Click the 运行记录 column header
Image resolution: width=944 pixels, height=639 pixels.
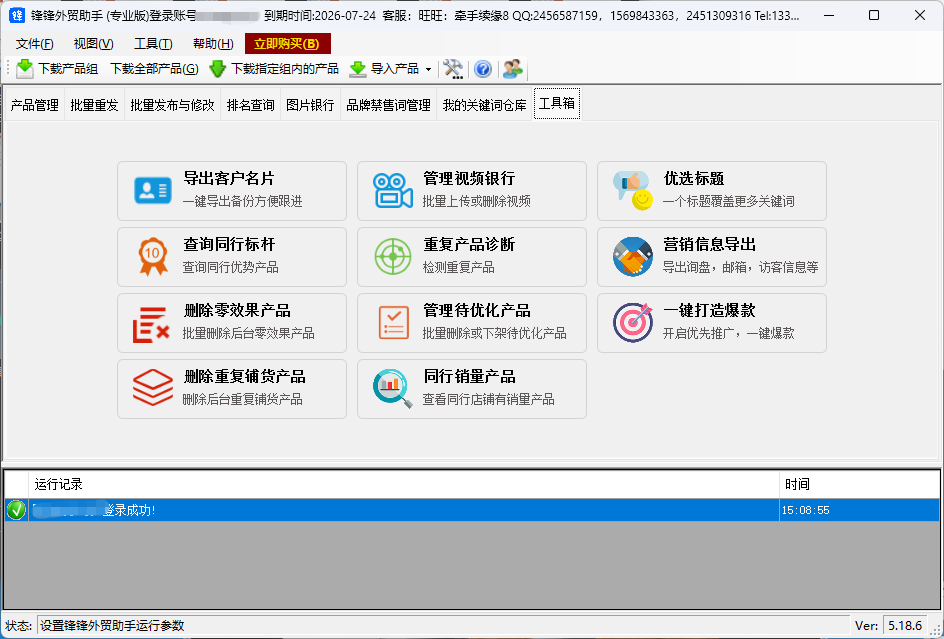pos(400,484)
